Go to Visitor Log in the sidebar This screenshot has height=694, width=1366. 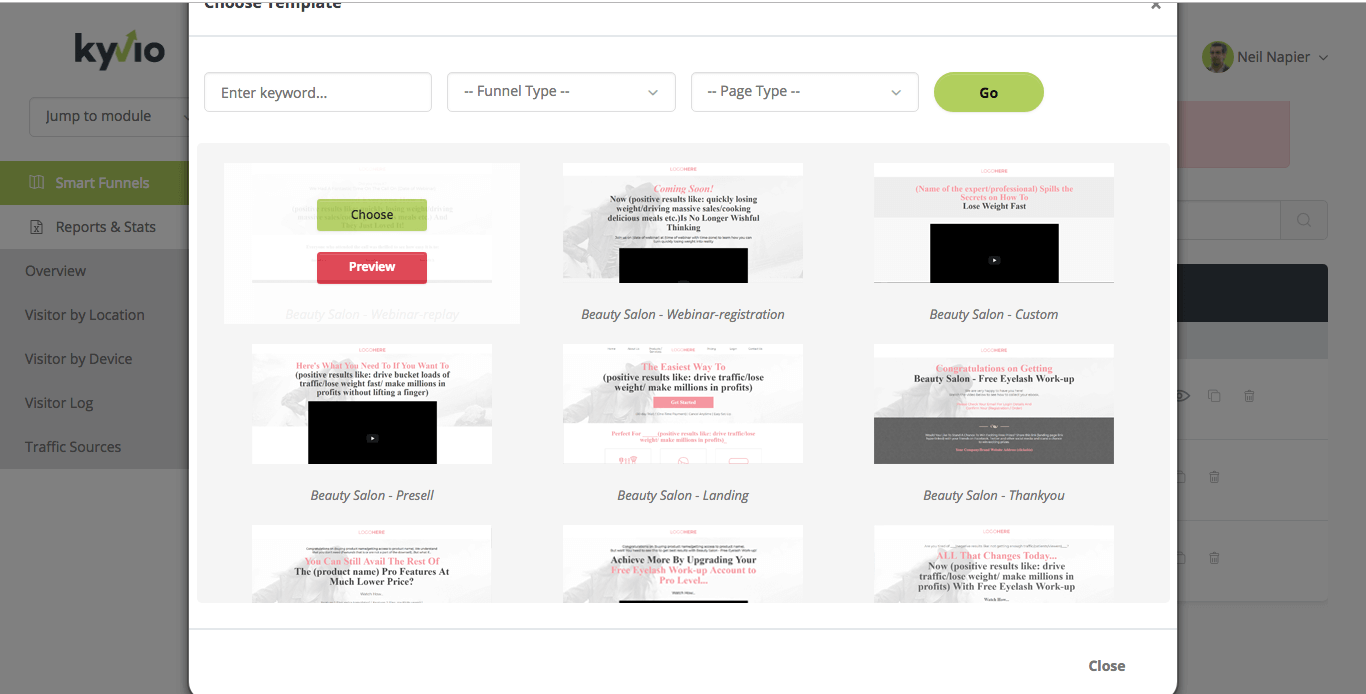[x=59, y=403]
